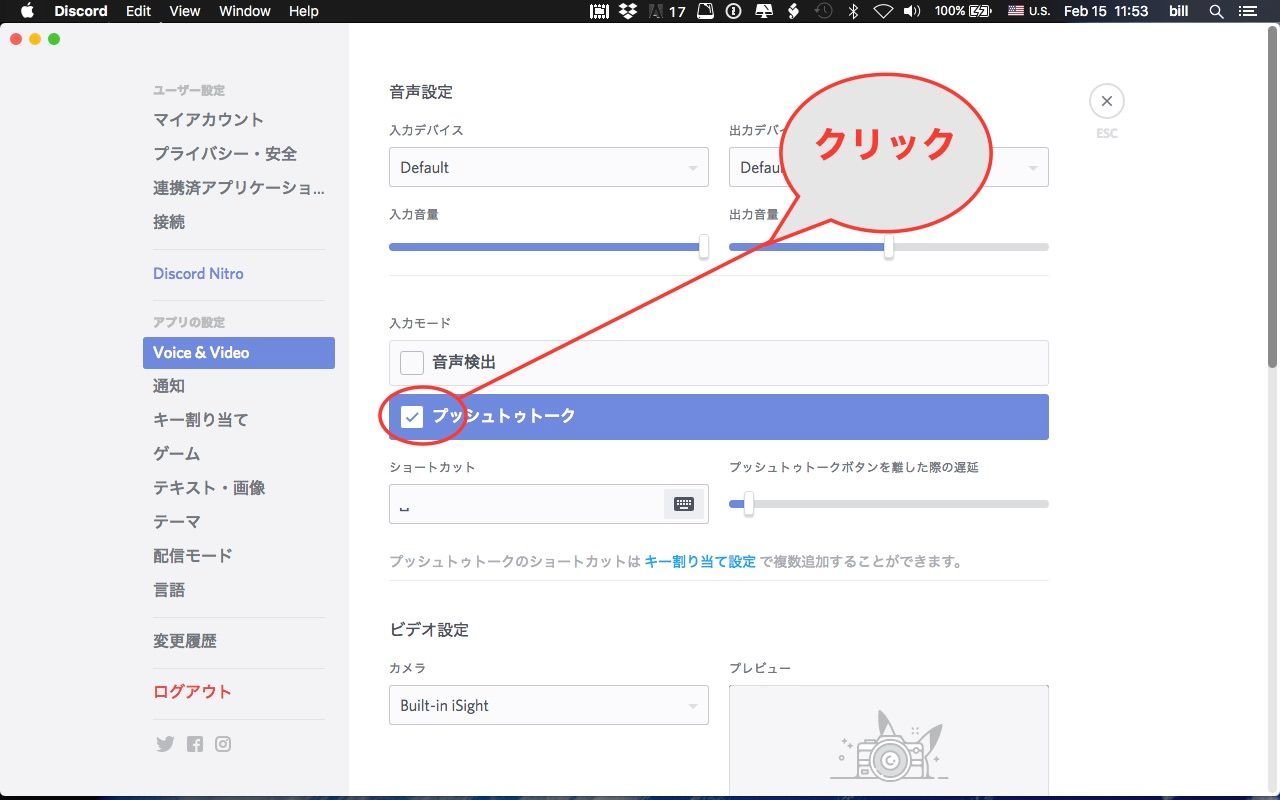Select the Voice & Video tab
The image size is (1280, 800).
[239, 352]
